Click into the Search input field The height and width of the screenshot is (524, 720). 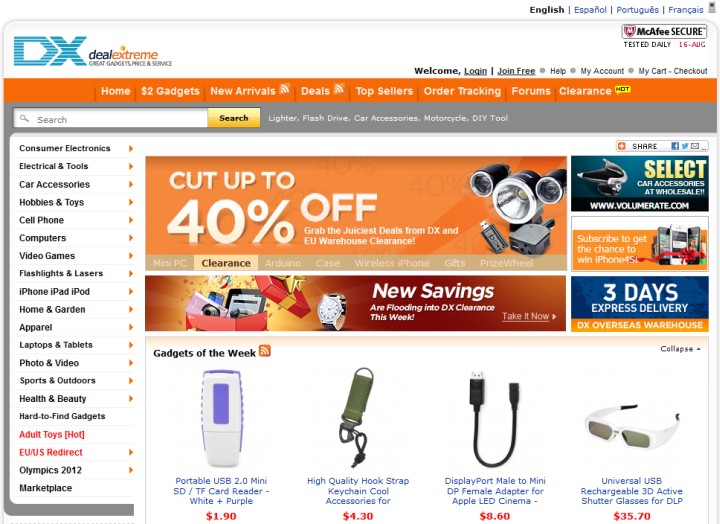(x=111, y=118)
